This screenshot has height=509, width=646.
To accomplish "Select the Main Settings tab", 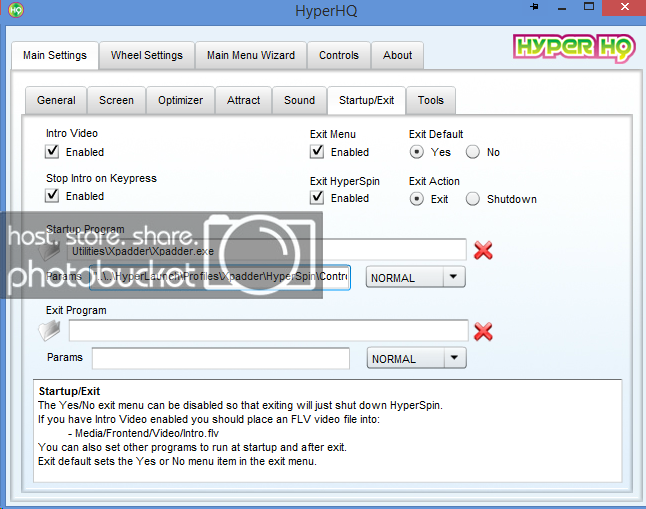I will point(55,55).
